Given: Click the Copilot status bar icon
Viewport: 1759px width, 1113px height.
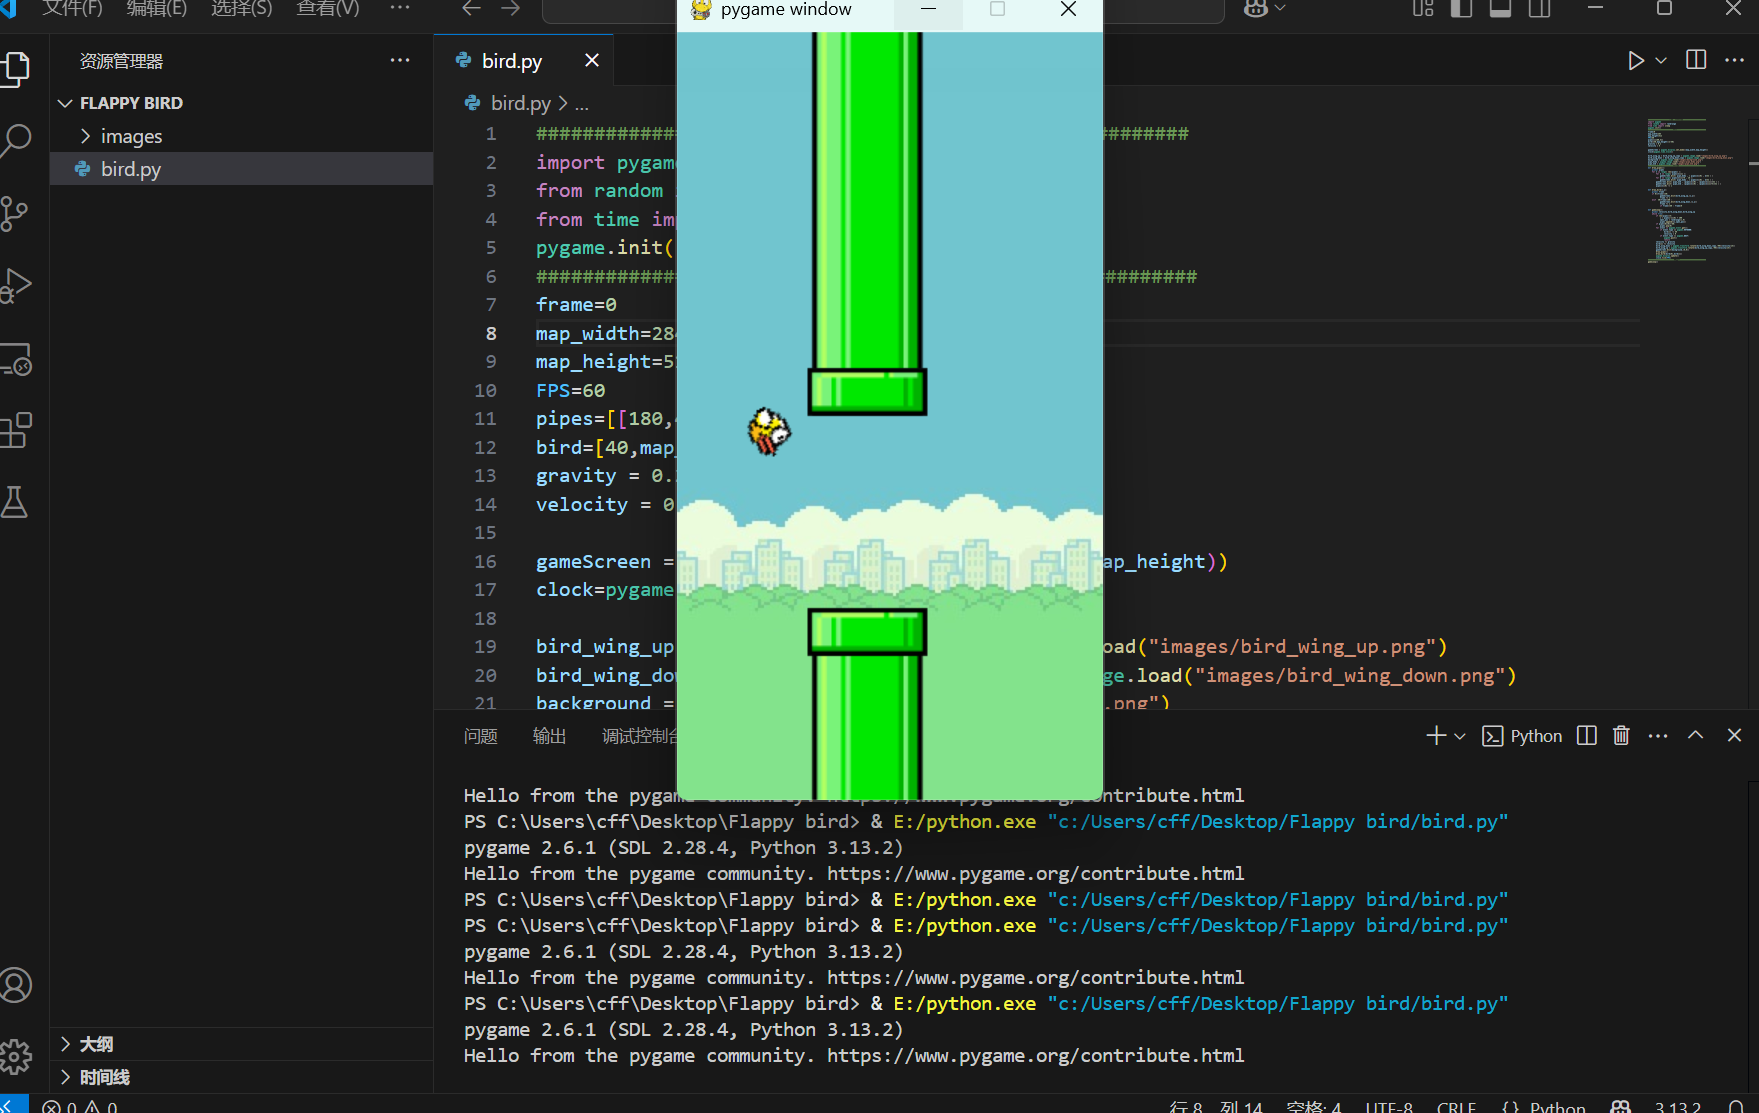Looking at the screenshot, I should pyautogui.click(x=1621, y=1106).
